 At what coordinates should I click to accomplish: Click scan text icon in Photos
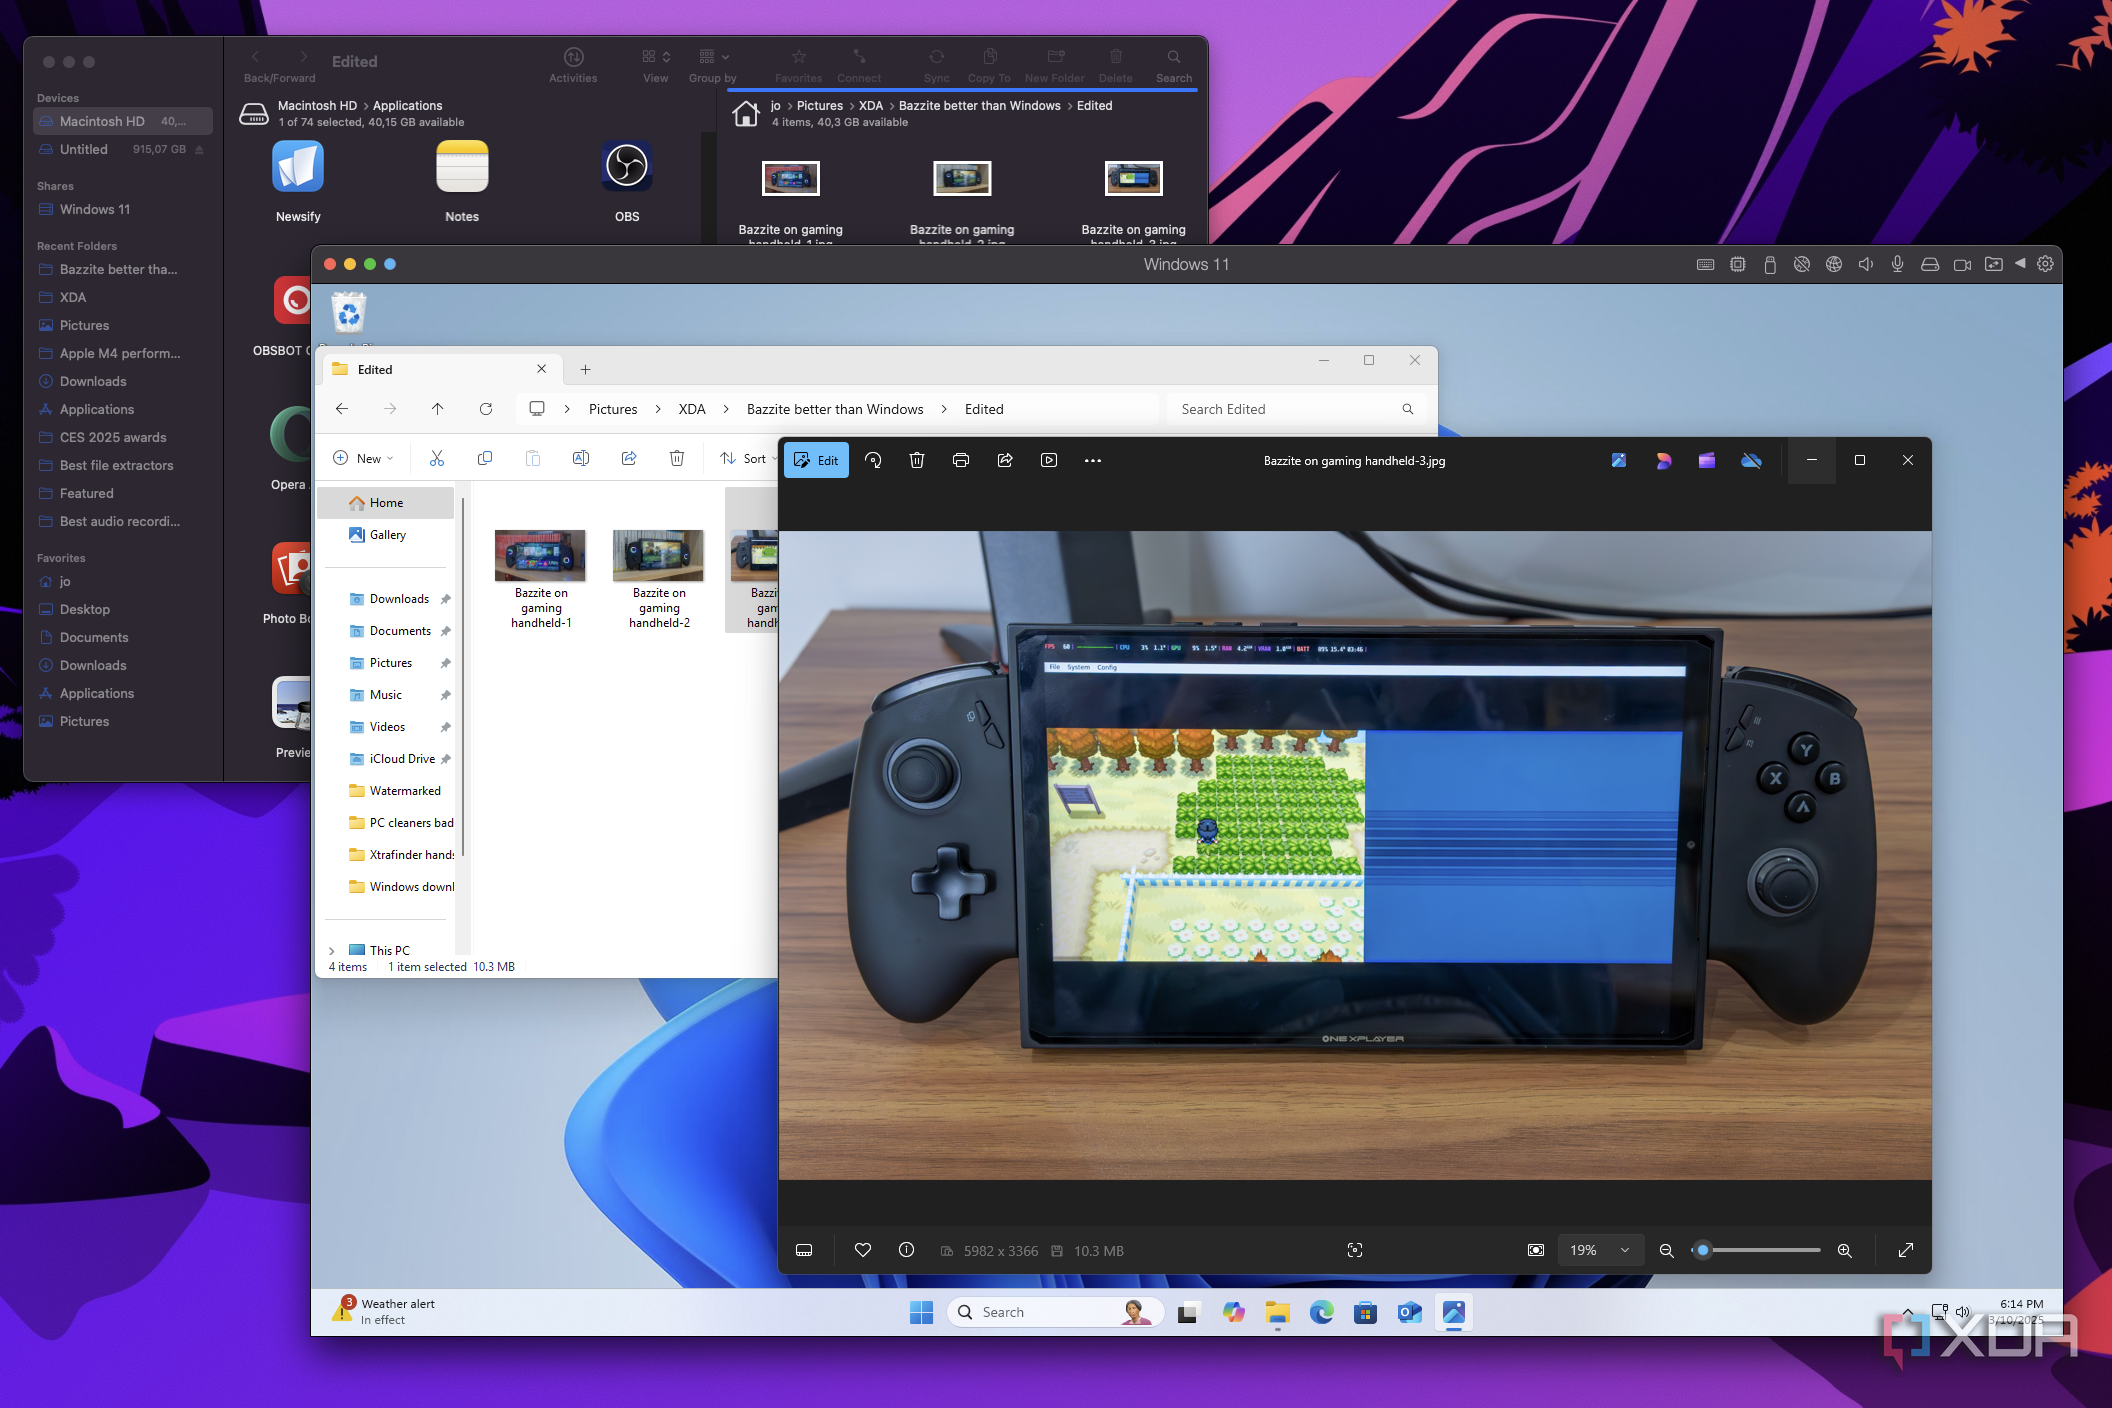[1355, 1250]
